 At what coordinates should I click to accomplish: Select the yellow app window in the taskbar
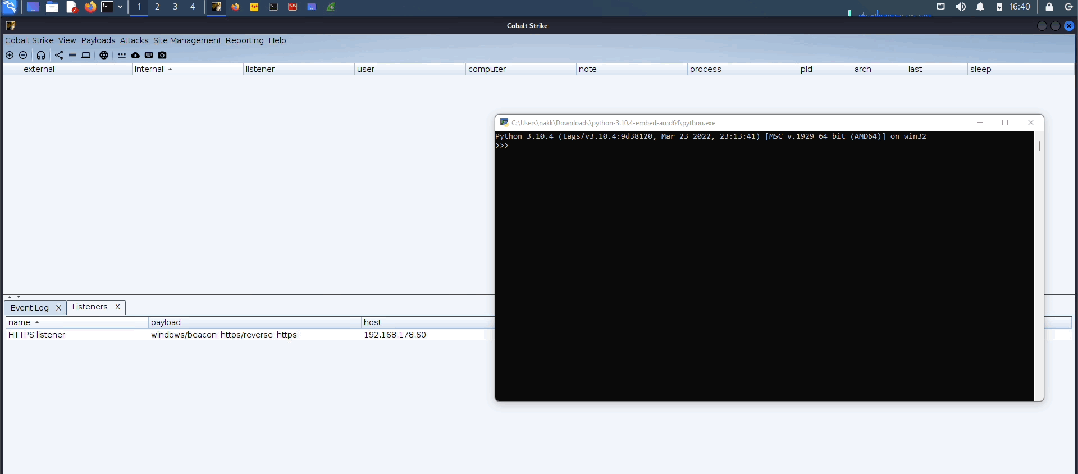pos(254,7)
